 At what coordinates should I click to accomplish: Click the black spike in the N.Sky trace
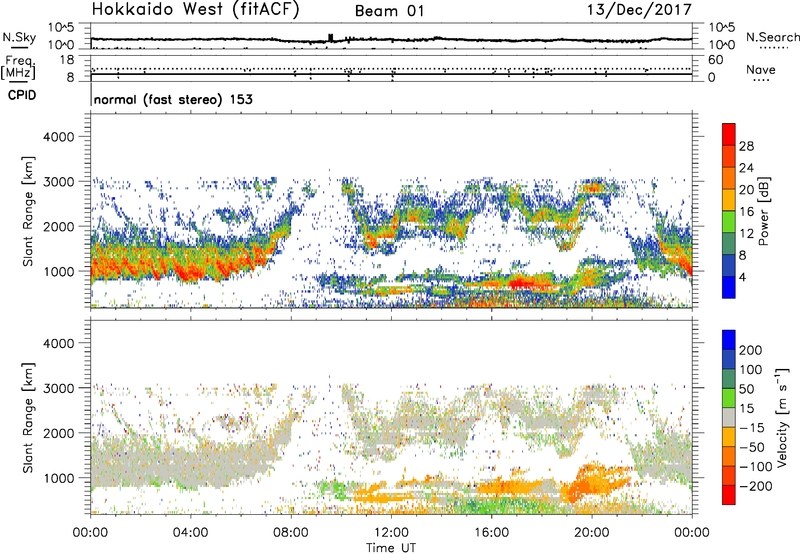[331, 37]
